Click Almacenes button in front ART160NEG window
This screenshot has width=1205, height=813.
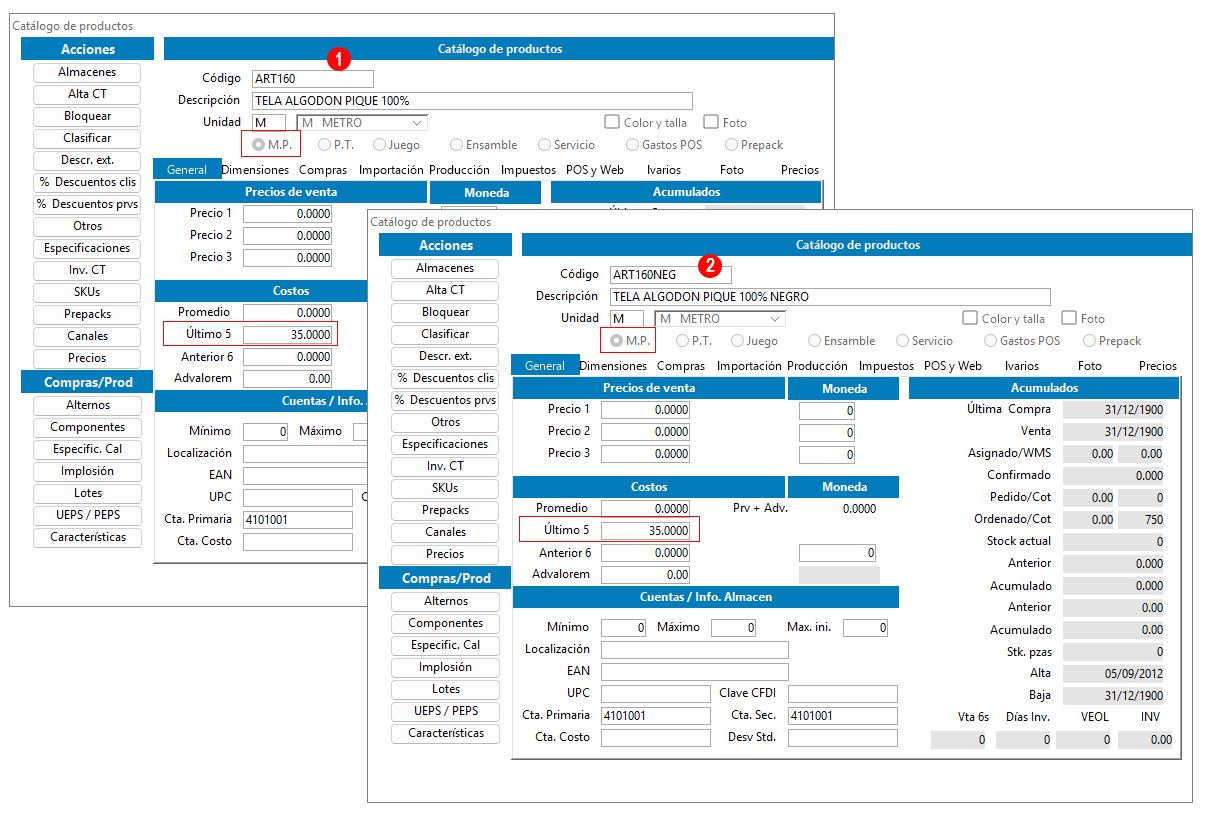pyautogui.click(x=445, y=268)
